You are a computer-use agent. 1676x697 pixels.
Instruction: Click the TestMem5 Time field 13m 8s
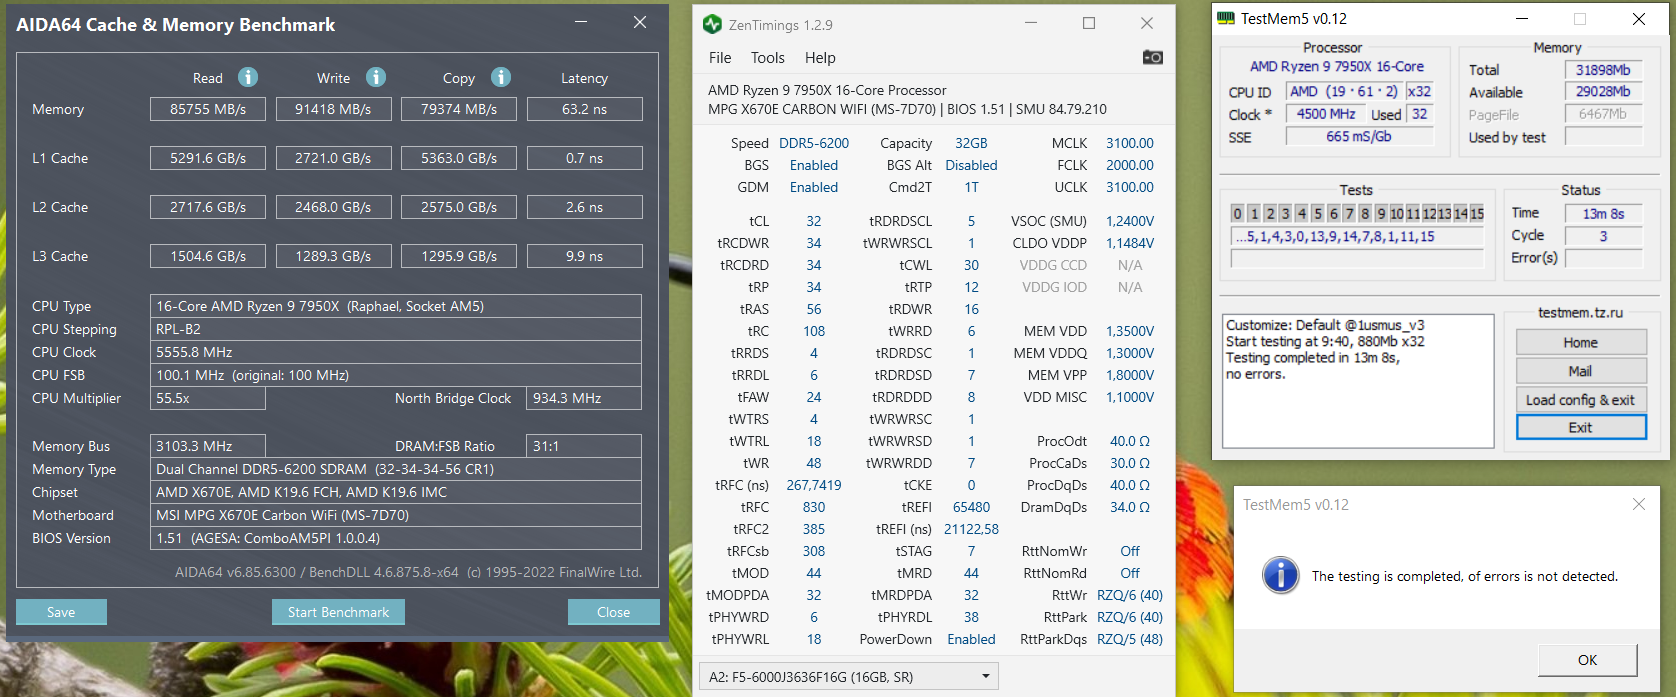pos(1603,213)
